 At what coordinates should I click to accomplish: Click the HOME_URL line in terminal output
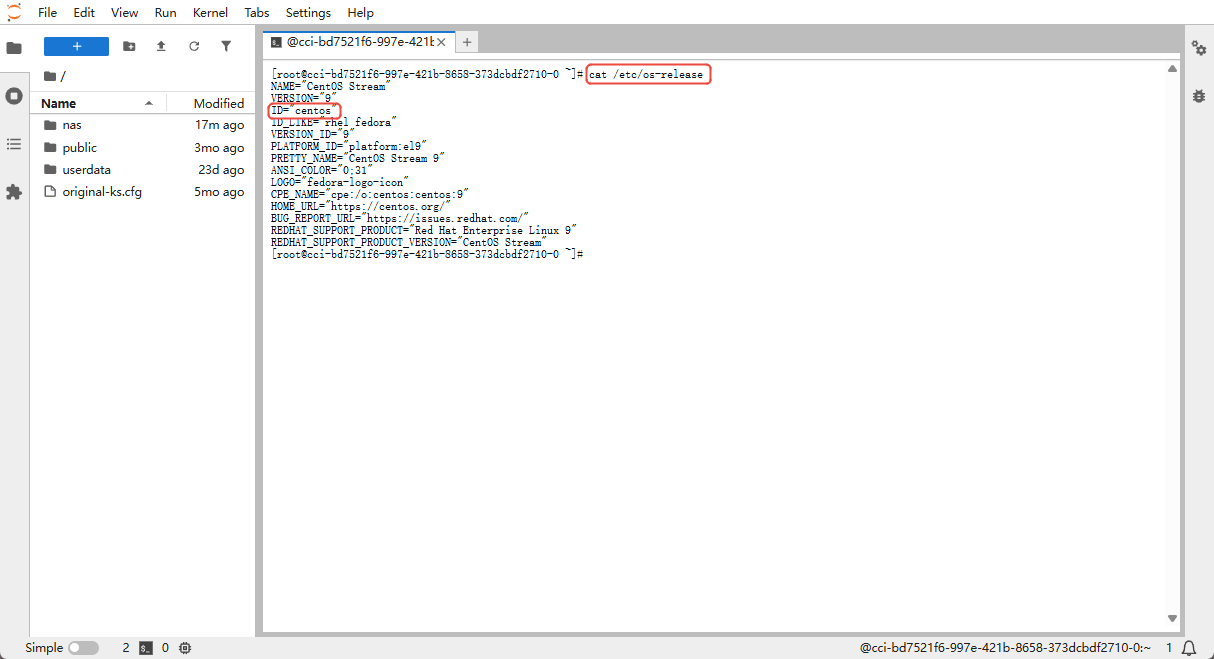[361, 206]
